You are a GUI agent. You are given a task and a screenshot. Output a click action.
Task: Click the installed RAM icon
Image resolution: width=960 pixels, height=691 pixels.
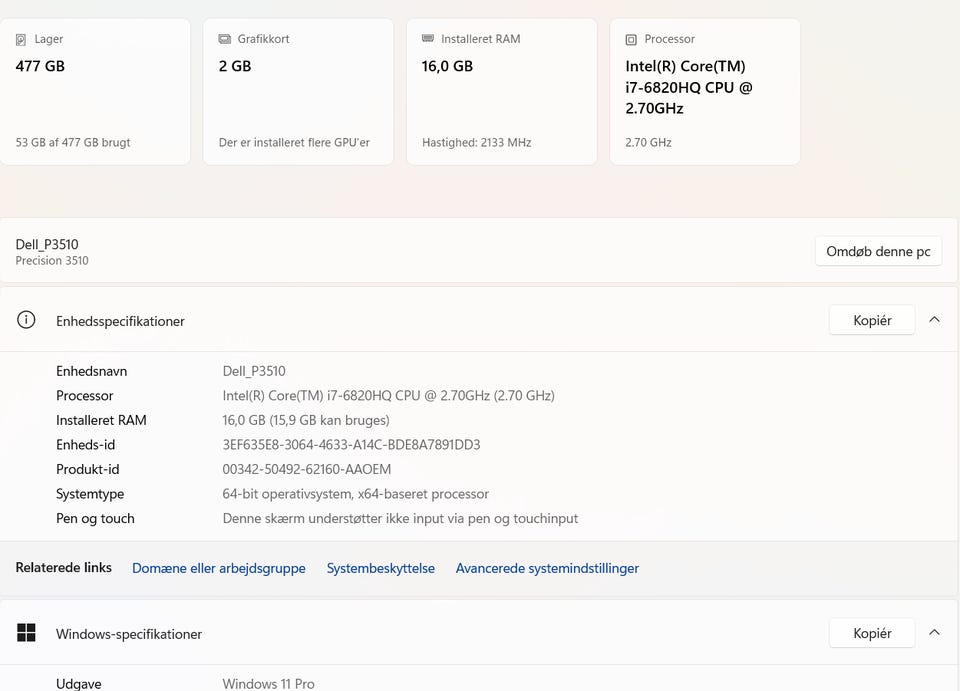point(428,40)
